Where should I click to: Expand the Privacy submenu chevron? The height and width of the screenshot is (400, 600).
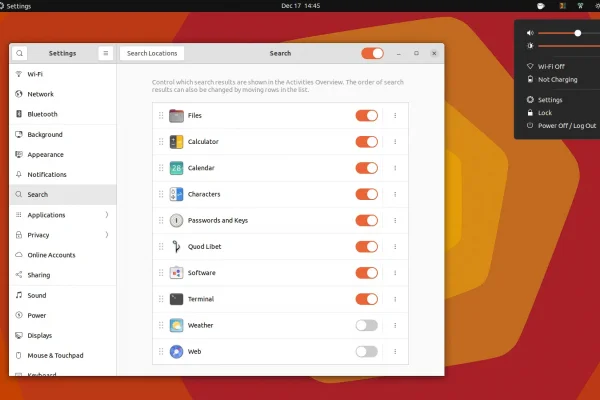pyautogui.click(x=107, y=235)
